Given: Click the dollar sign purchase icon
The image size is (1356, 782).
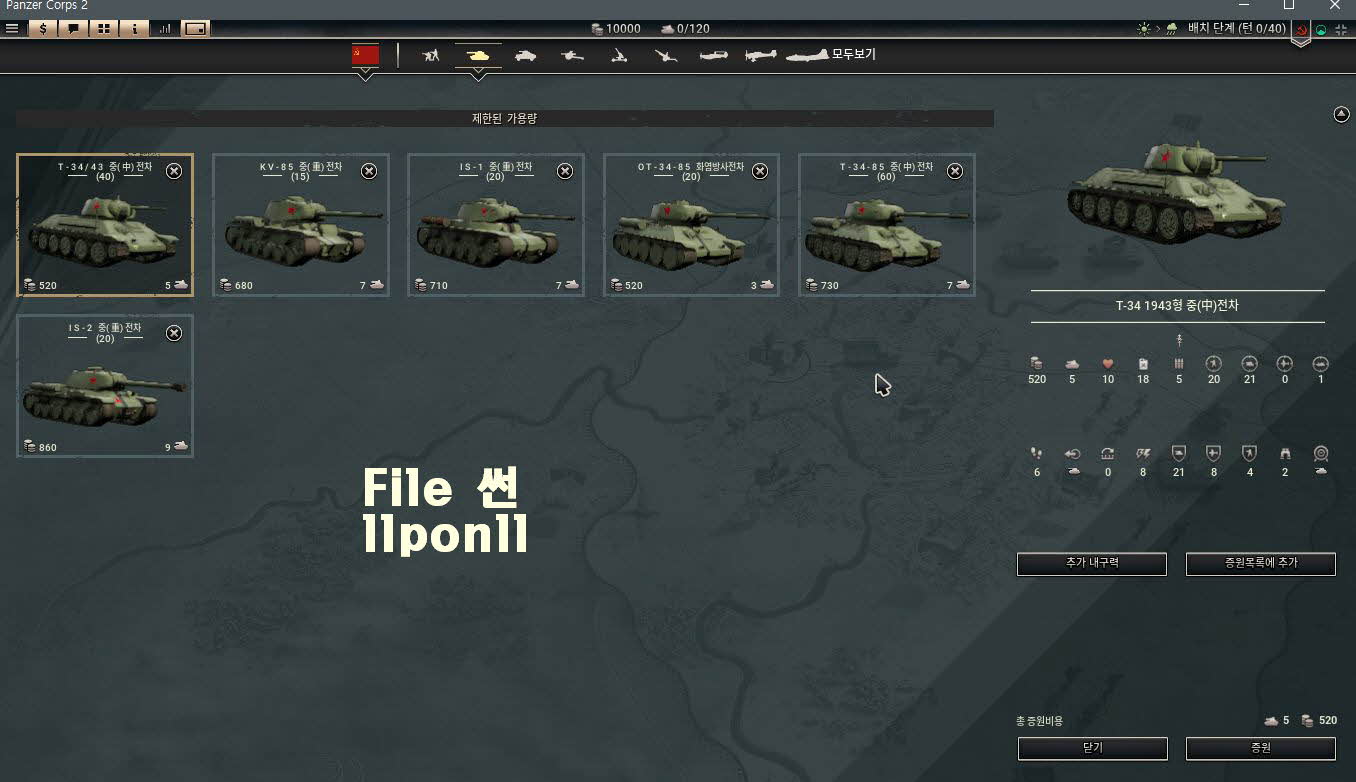Looking at the screenshot, I should coord(42,29).
